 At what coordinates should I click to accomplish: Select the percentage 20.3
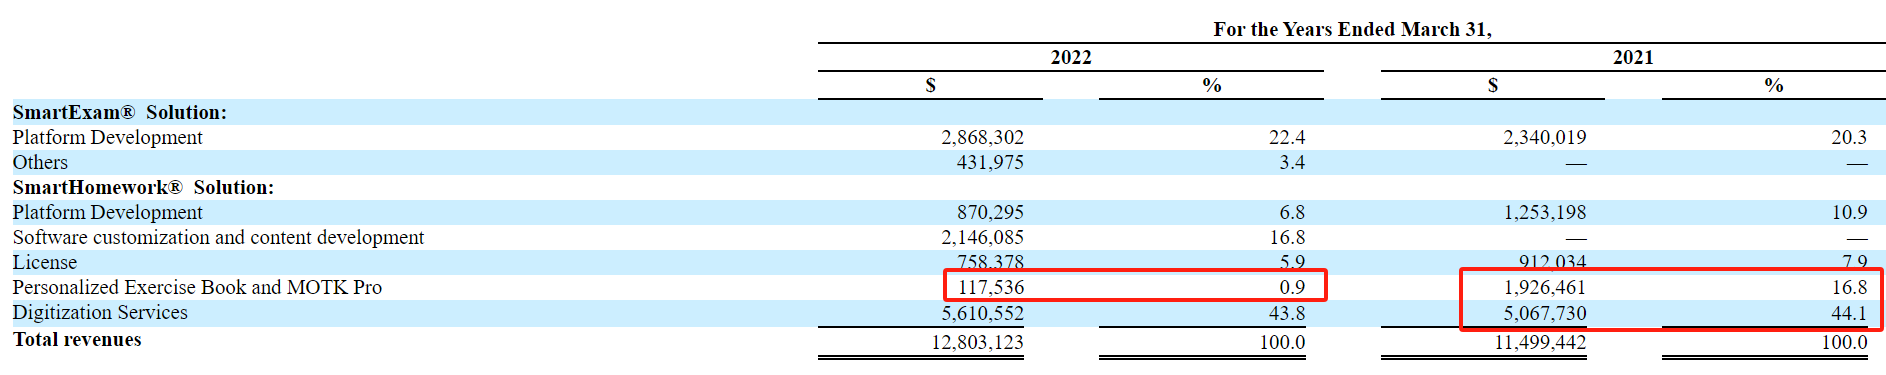[x=1849, y=137]
